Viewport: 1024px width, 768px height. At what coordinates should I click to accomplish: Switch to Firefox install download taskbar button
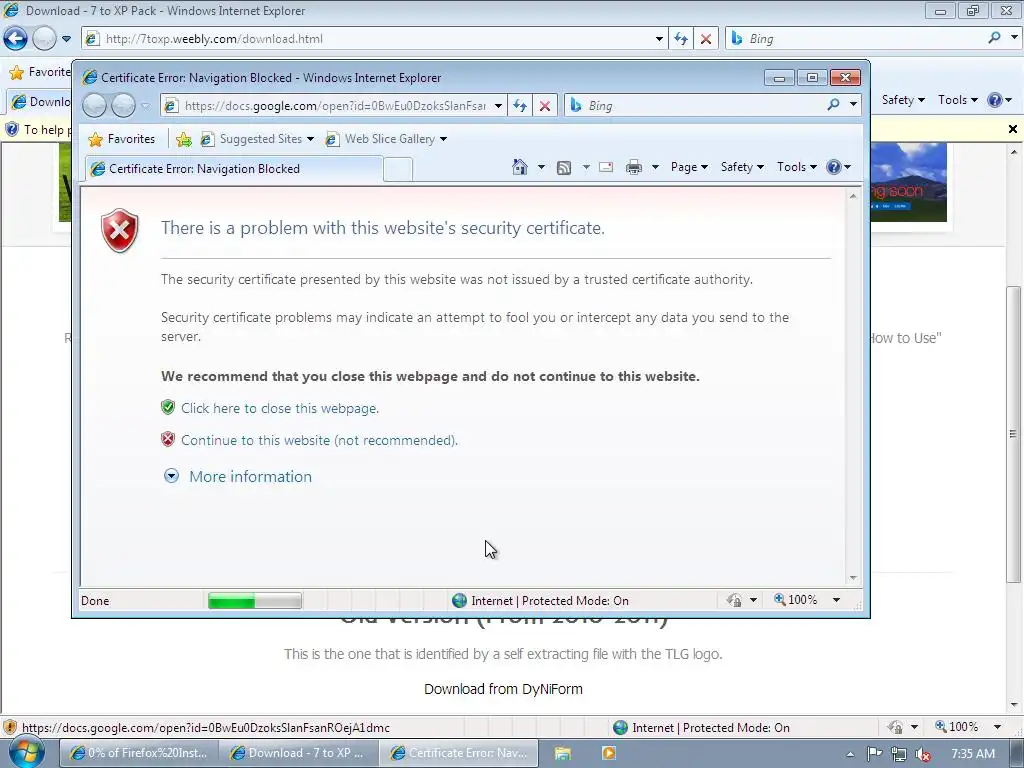[138, 753]
